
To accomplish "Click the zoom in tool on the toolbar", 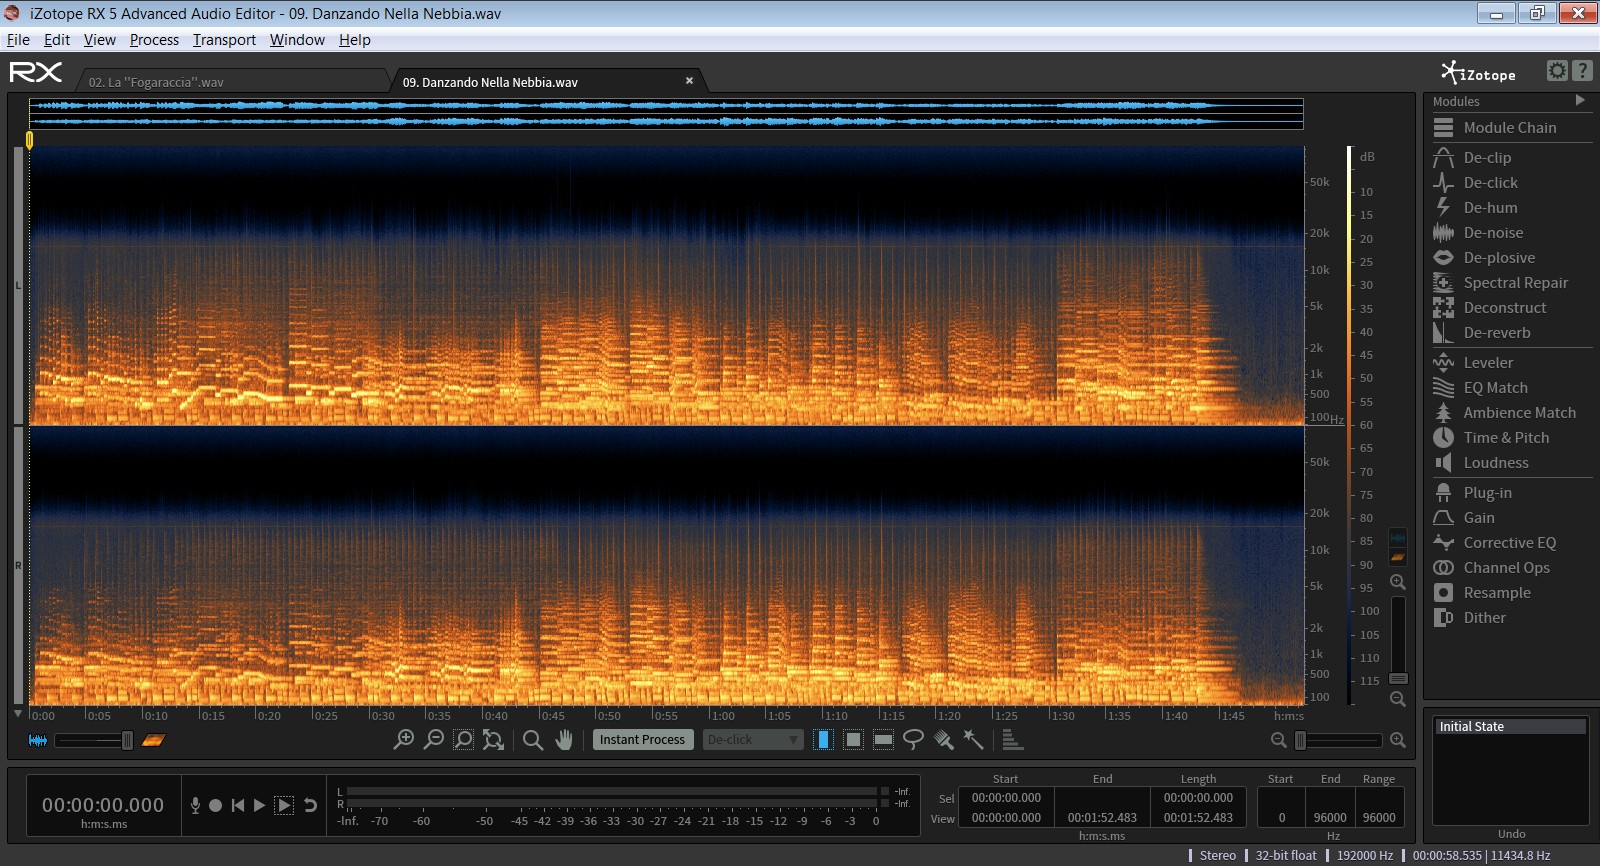I will point(404,740).
